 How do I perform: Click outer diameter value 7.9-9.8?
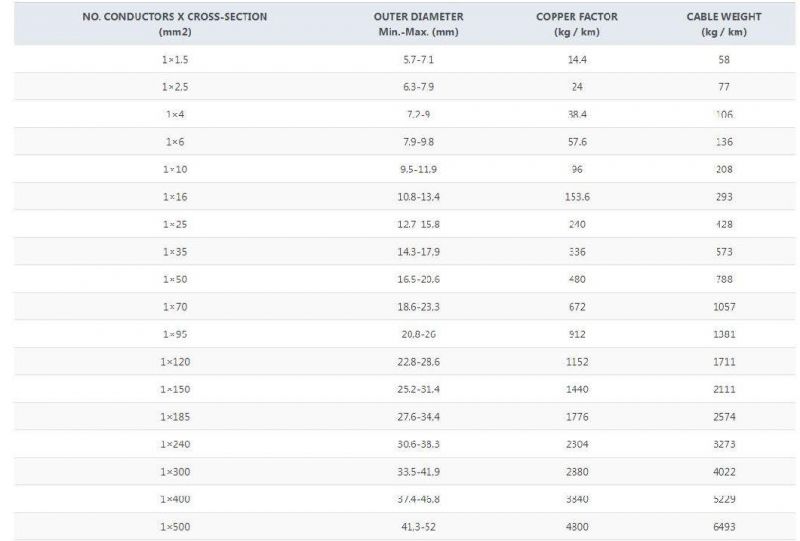tap(418, 142)
